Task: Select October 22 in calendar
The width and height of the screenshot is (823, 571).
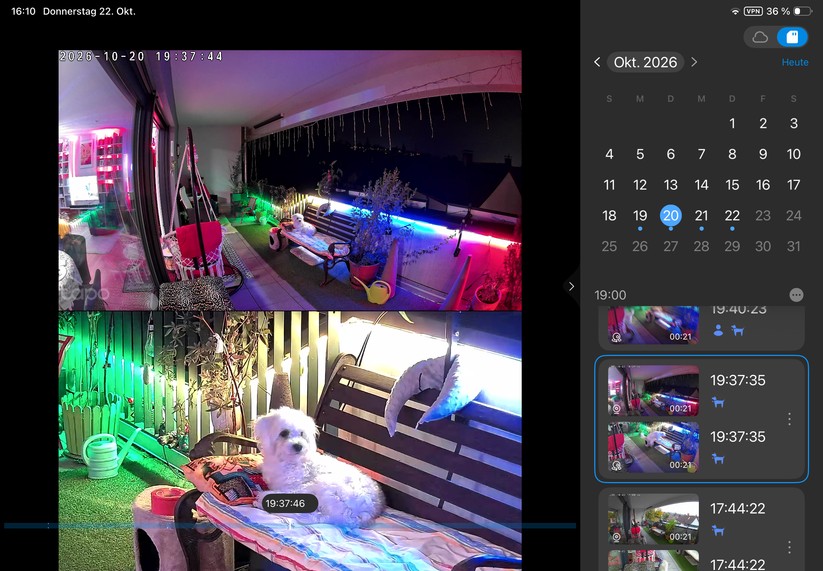Action: point(732,216)
